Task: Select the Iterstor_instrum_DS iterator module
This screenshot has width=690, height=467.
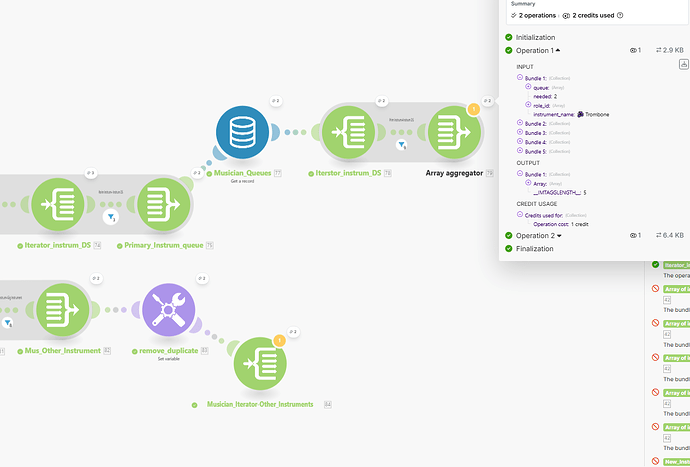Action: (348, 132)
